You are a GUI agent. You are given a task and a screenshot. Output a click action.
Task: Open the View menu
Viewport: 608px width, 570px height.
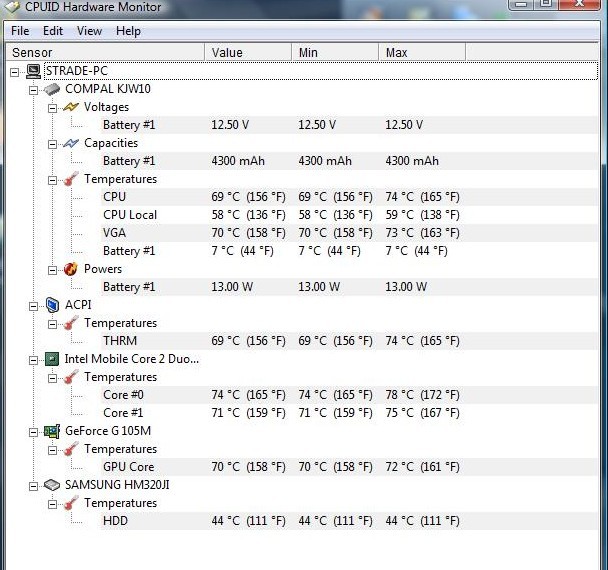pyautogui.click(x=90, y=31)
